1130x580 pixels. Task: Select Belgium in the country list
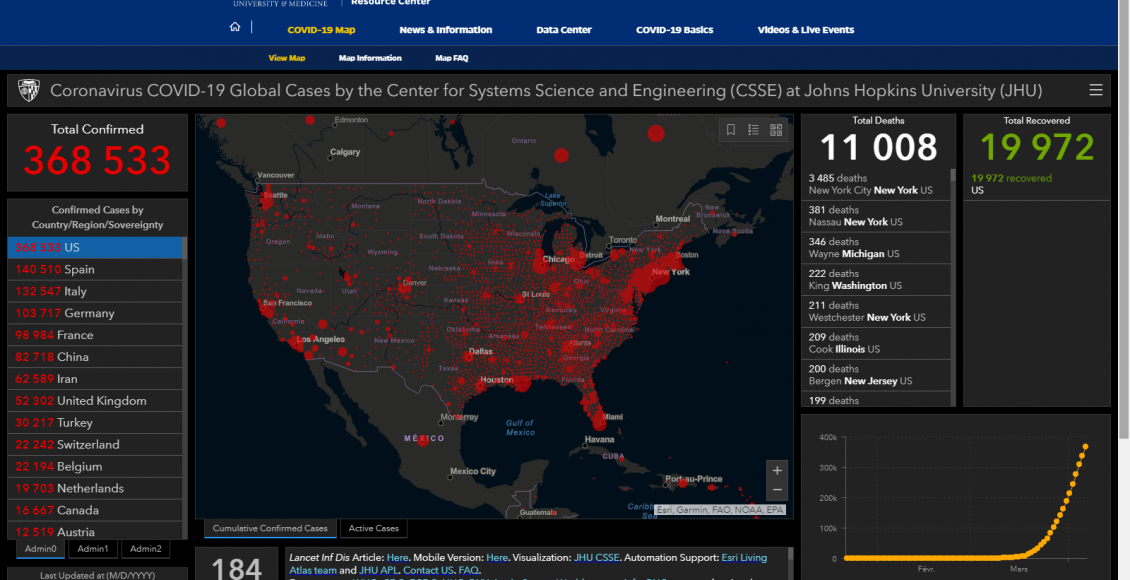click(x=95, y=467)
